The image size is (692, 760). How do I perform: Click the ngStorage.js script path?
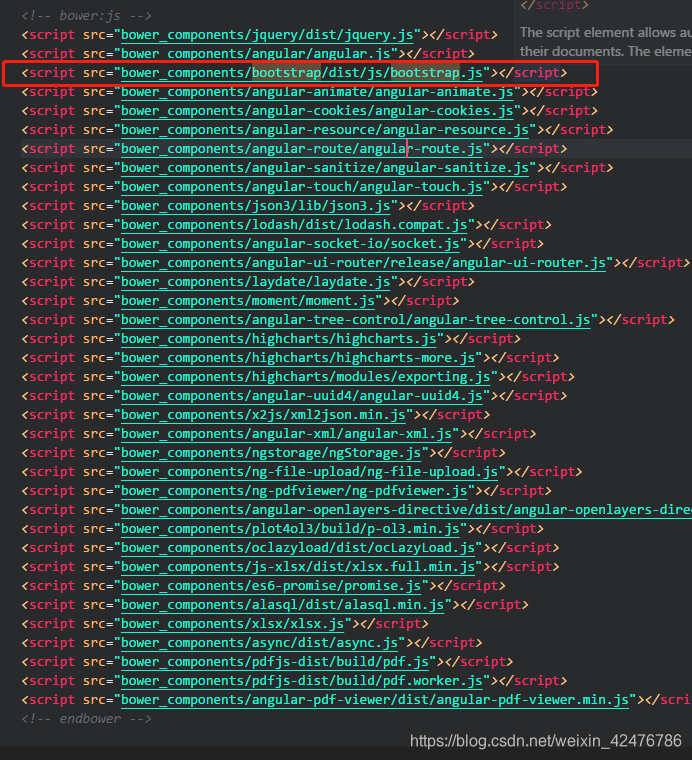pyautogui.click(x=271, y=453)
